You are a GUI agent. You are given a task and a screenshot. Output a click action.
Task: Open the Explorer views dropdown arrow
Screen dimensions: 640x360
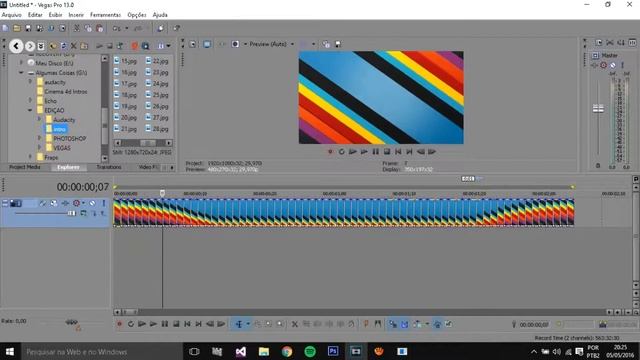pos(168,46)
